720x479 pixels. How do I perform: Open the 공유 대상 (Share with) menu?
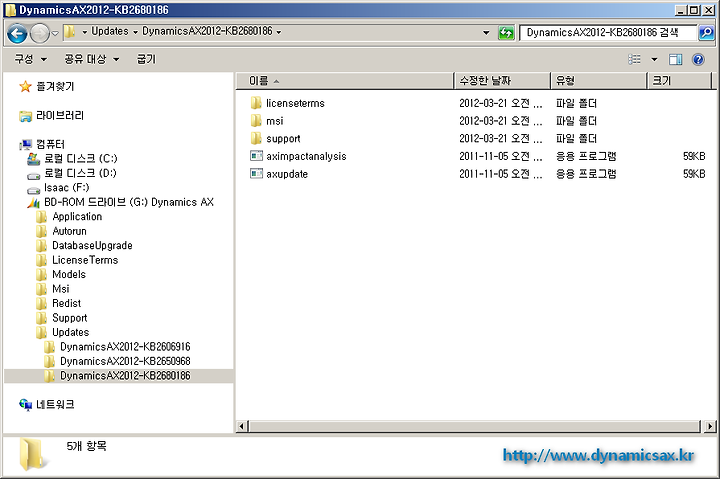coord(91,59)
